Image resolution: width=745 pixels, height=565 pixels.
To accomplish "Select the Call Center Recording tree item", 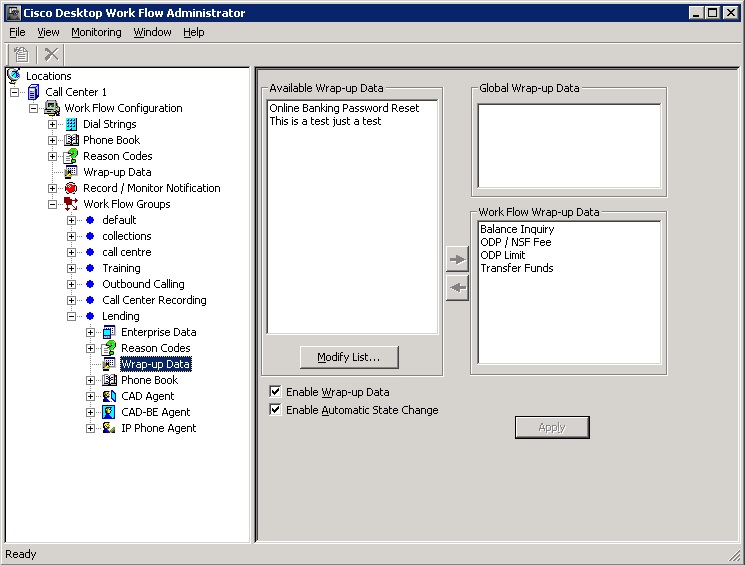I will tap(154, 300).
